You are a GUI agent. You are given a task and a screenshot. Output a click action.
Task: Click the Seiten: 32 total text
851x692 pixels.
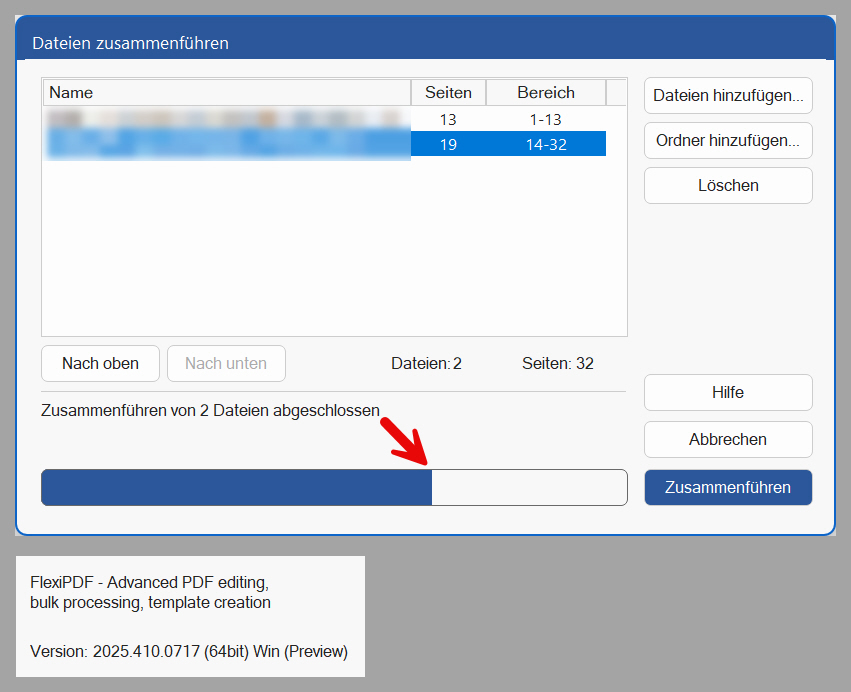(558, 363)
